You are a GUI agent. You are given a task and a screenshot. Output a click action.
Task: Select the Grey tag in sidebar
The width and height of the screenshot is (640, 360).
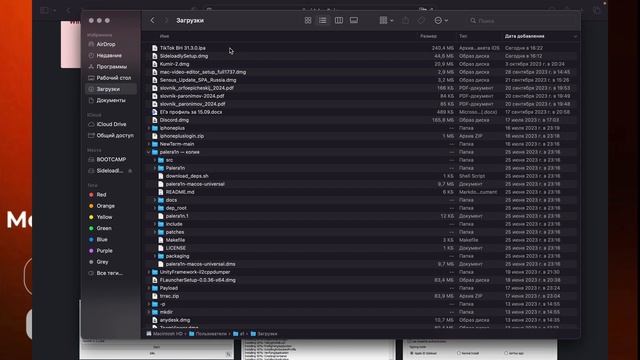[x=102, y=262]
